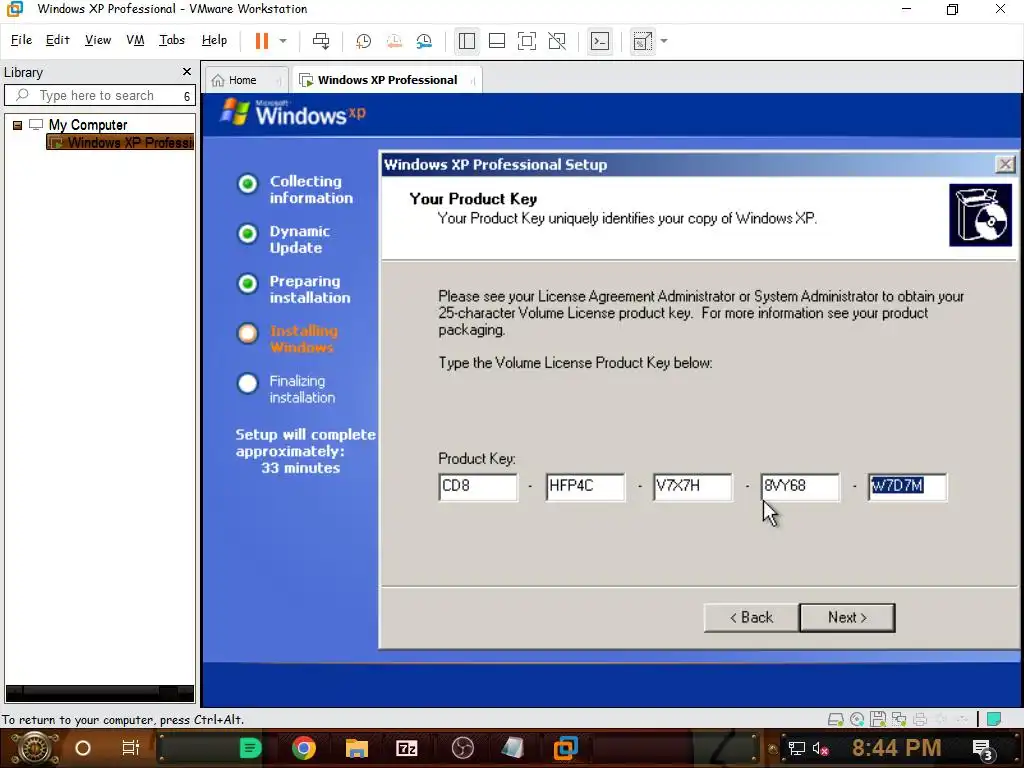The height and width of the screenshot is (768, 1024).
Task: Toggle the library sidebar view icon
Action: tap(467, 41)
